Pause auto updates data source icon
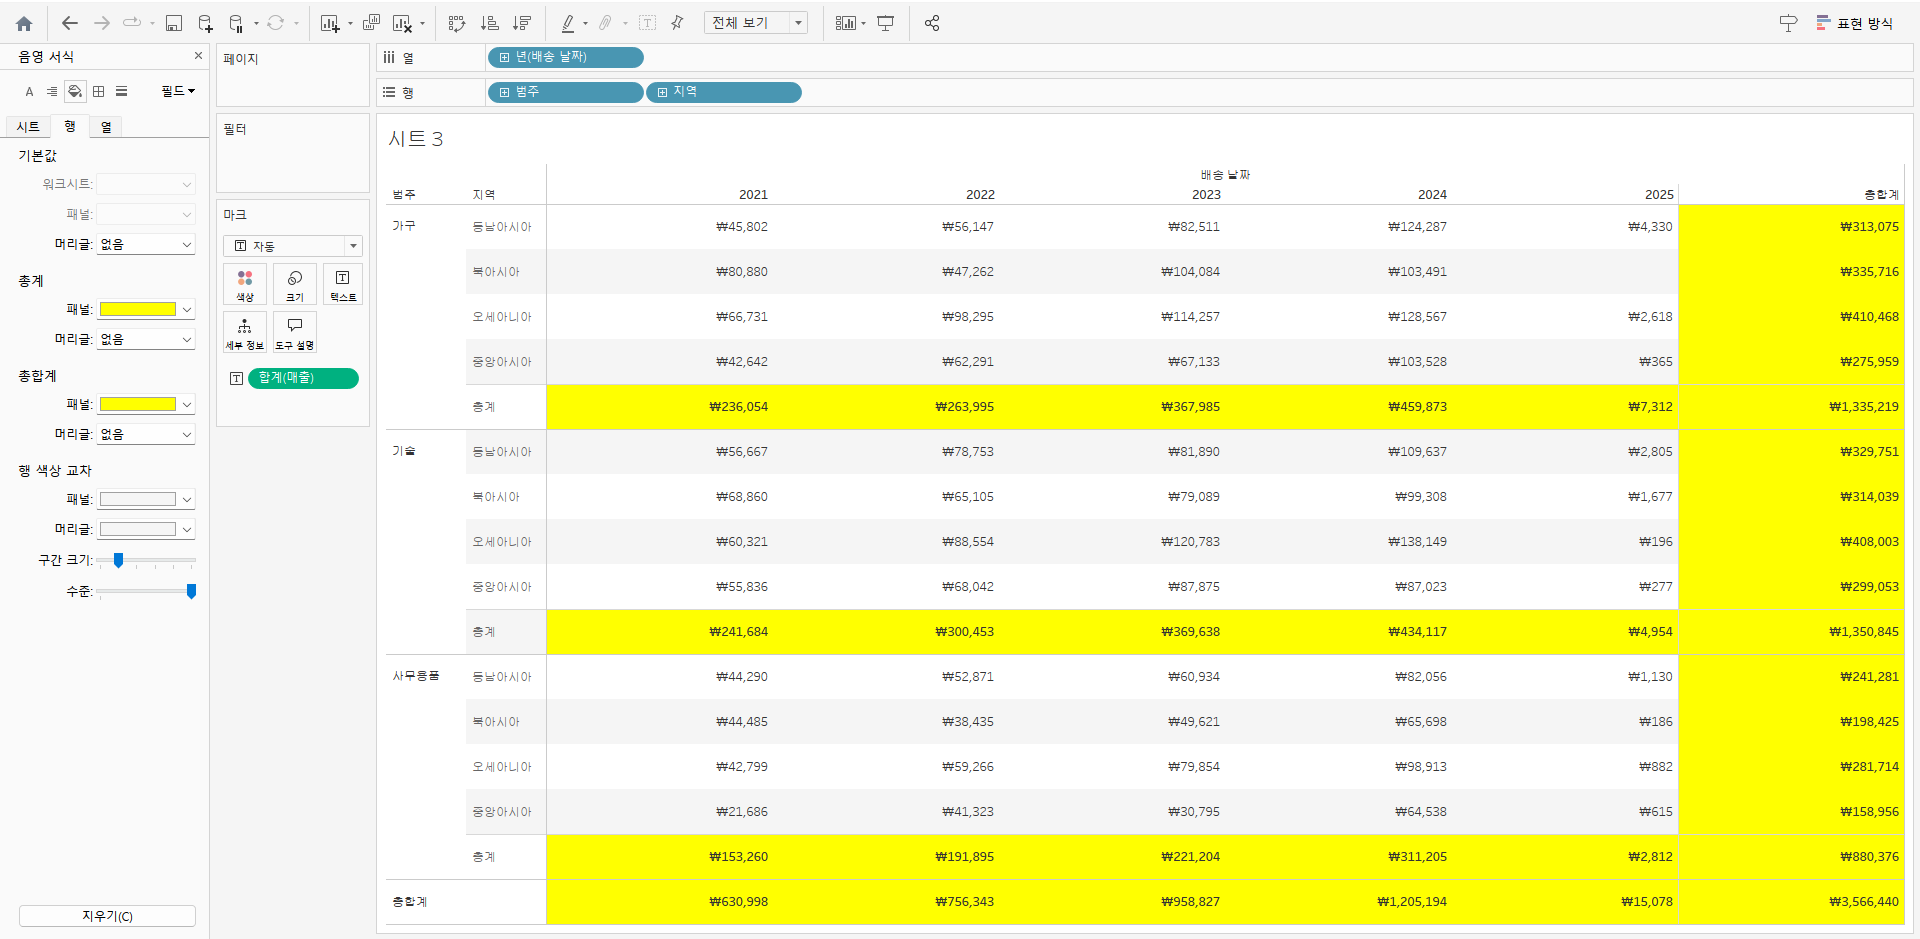The width and height of the screenshot is (1920, 939). click(236, 23)
